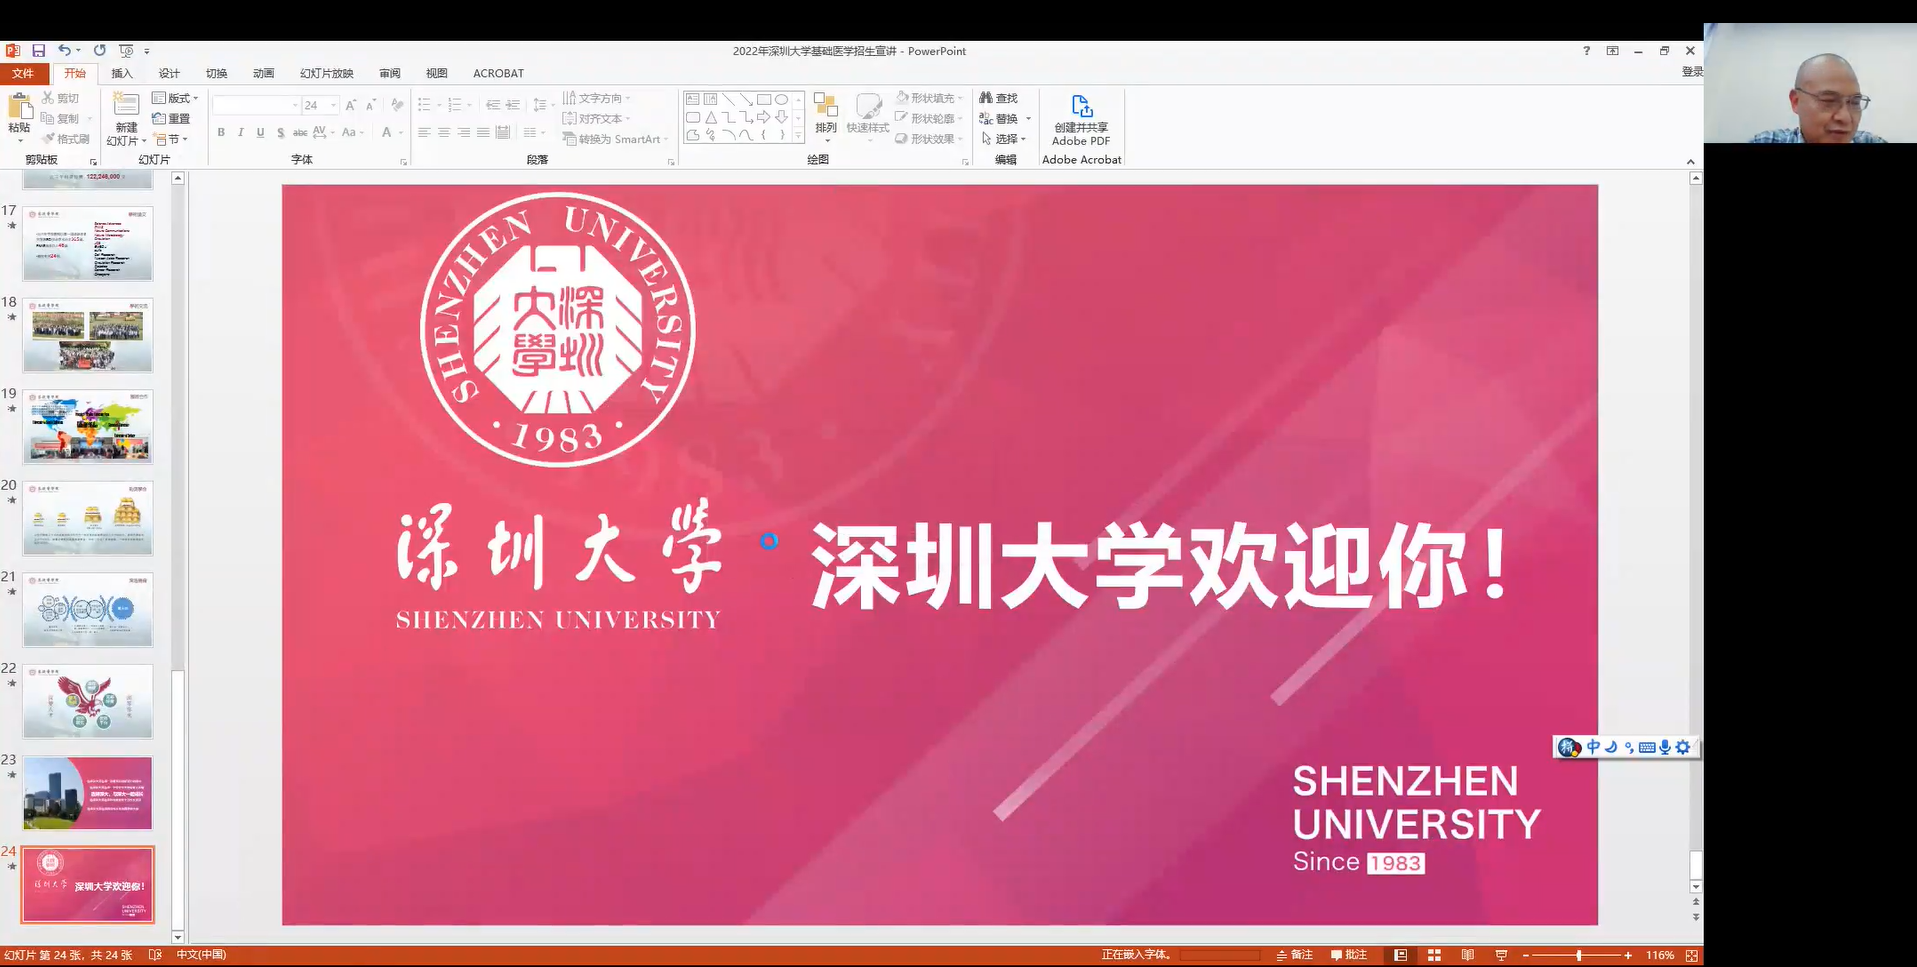Select slide 23 thumbnail
This screenshot has height=967, width=1917.
(x=88, y=793)
